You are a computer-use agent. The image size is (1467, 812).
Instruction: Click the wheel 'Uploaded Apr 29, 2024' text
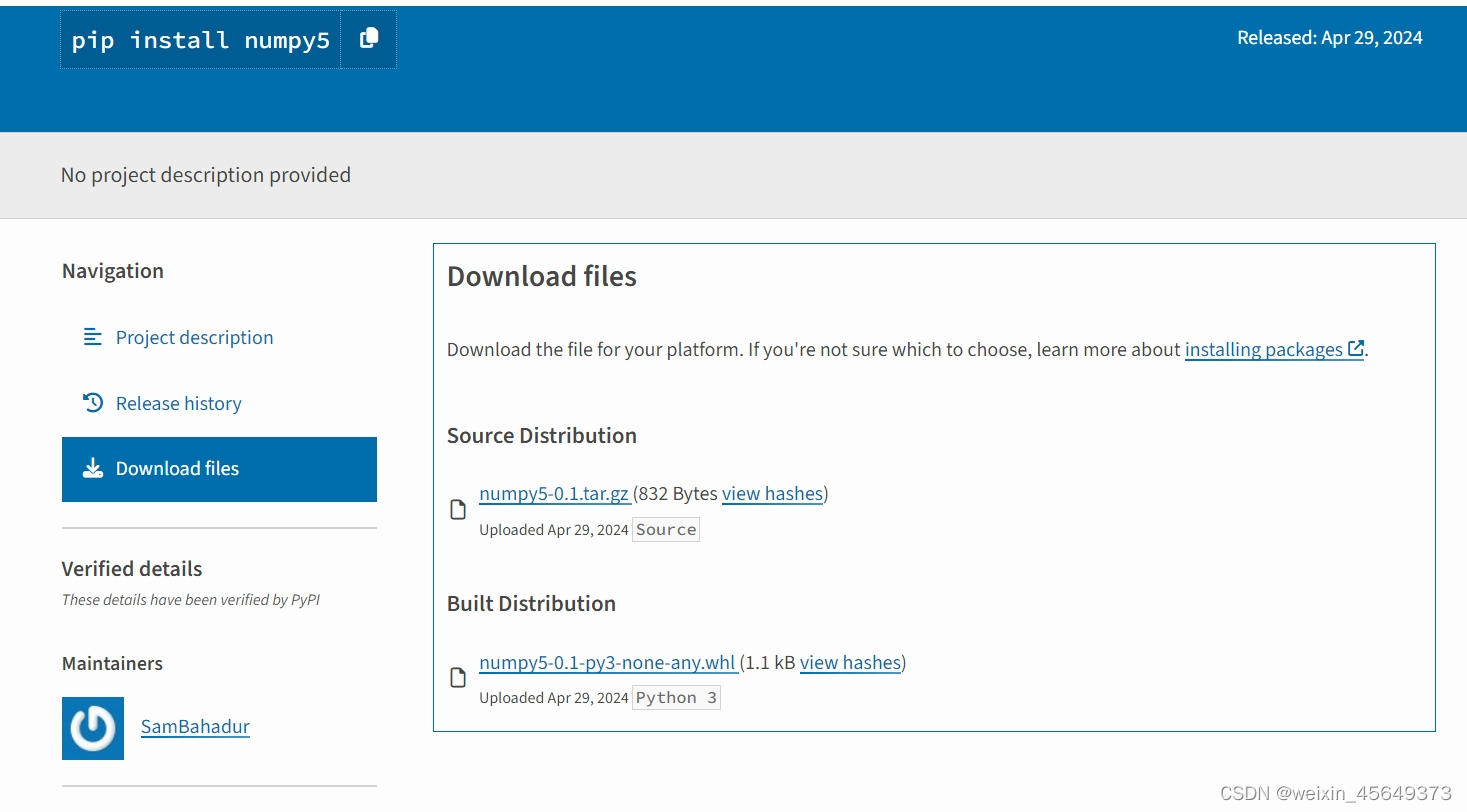pyautogui.click(x=553, y=698)
